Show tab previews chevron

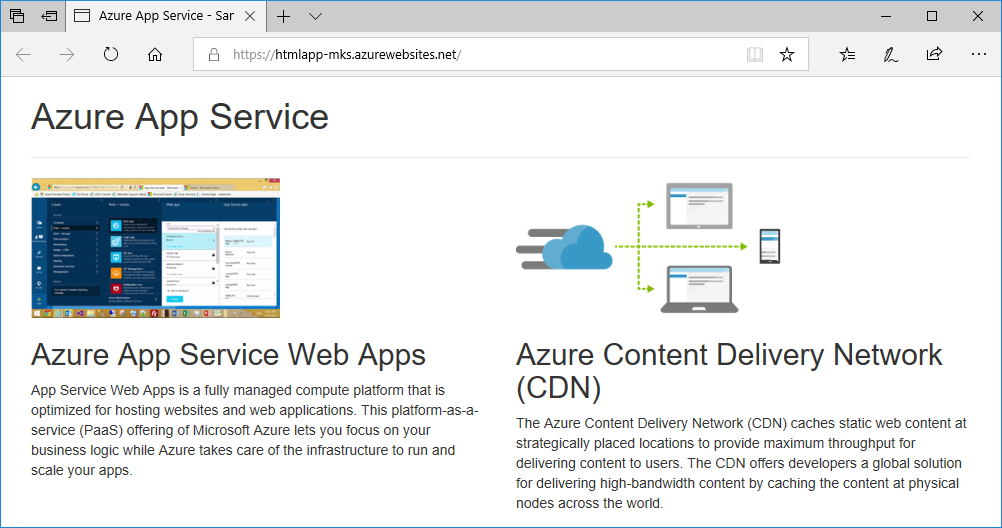click(x=315, y=17)
